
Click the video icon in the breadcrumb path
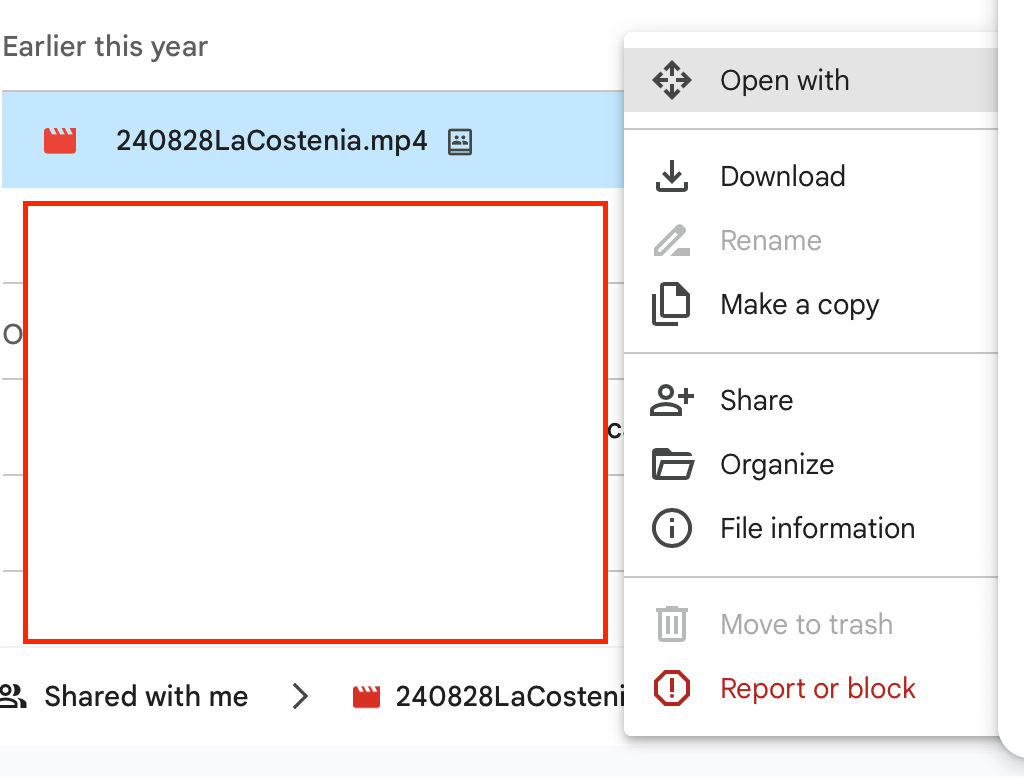(x=367, y=696)
